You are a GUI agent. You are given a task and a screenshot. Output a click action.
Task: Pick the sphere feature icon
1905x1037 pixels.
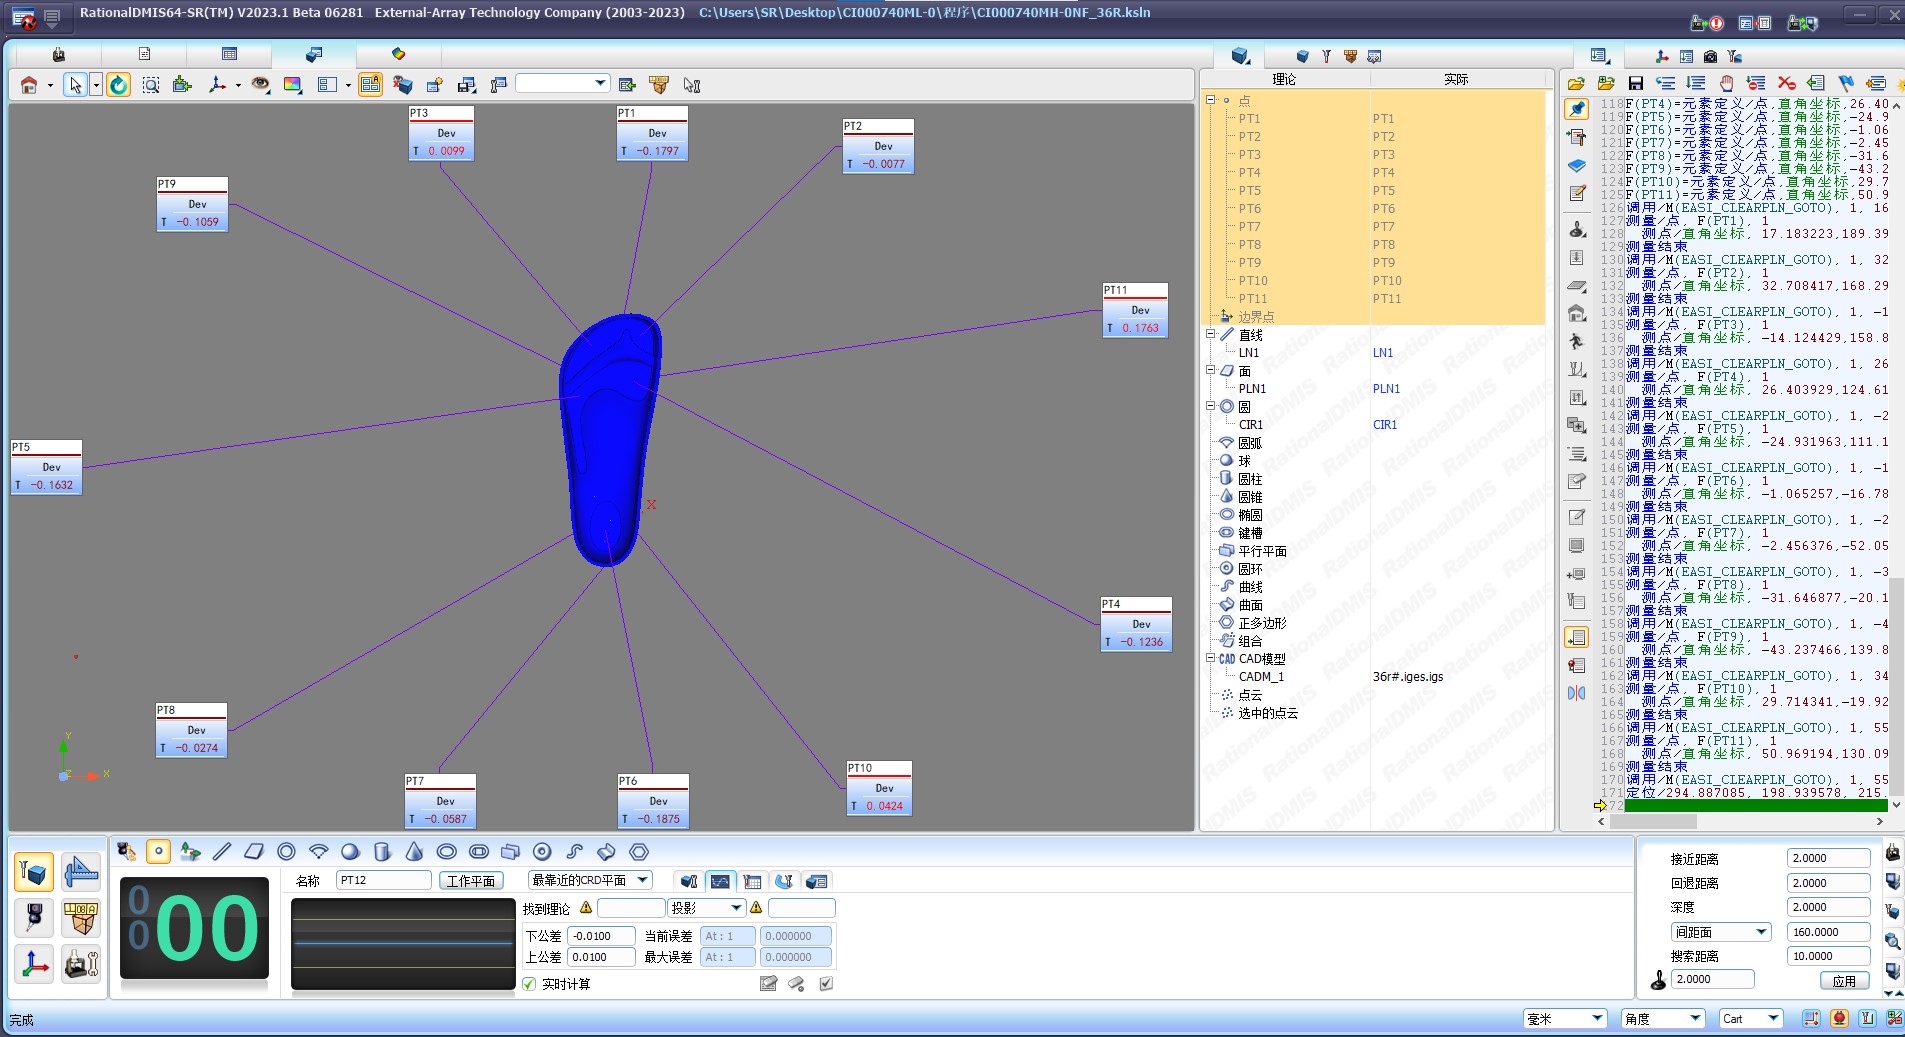(x=350, y=852)
